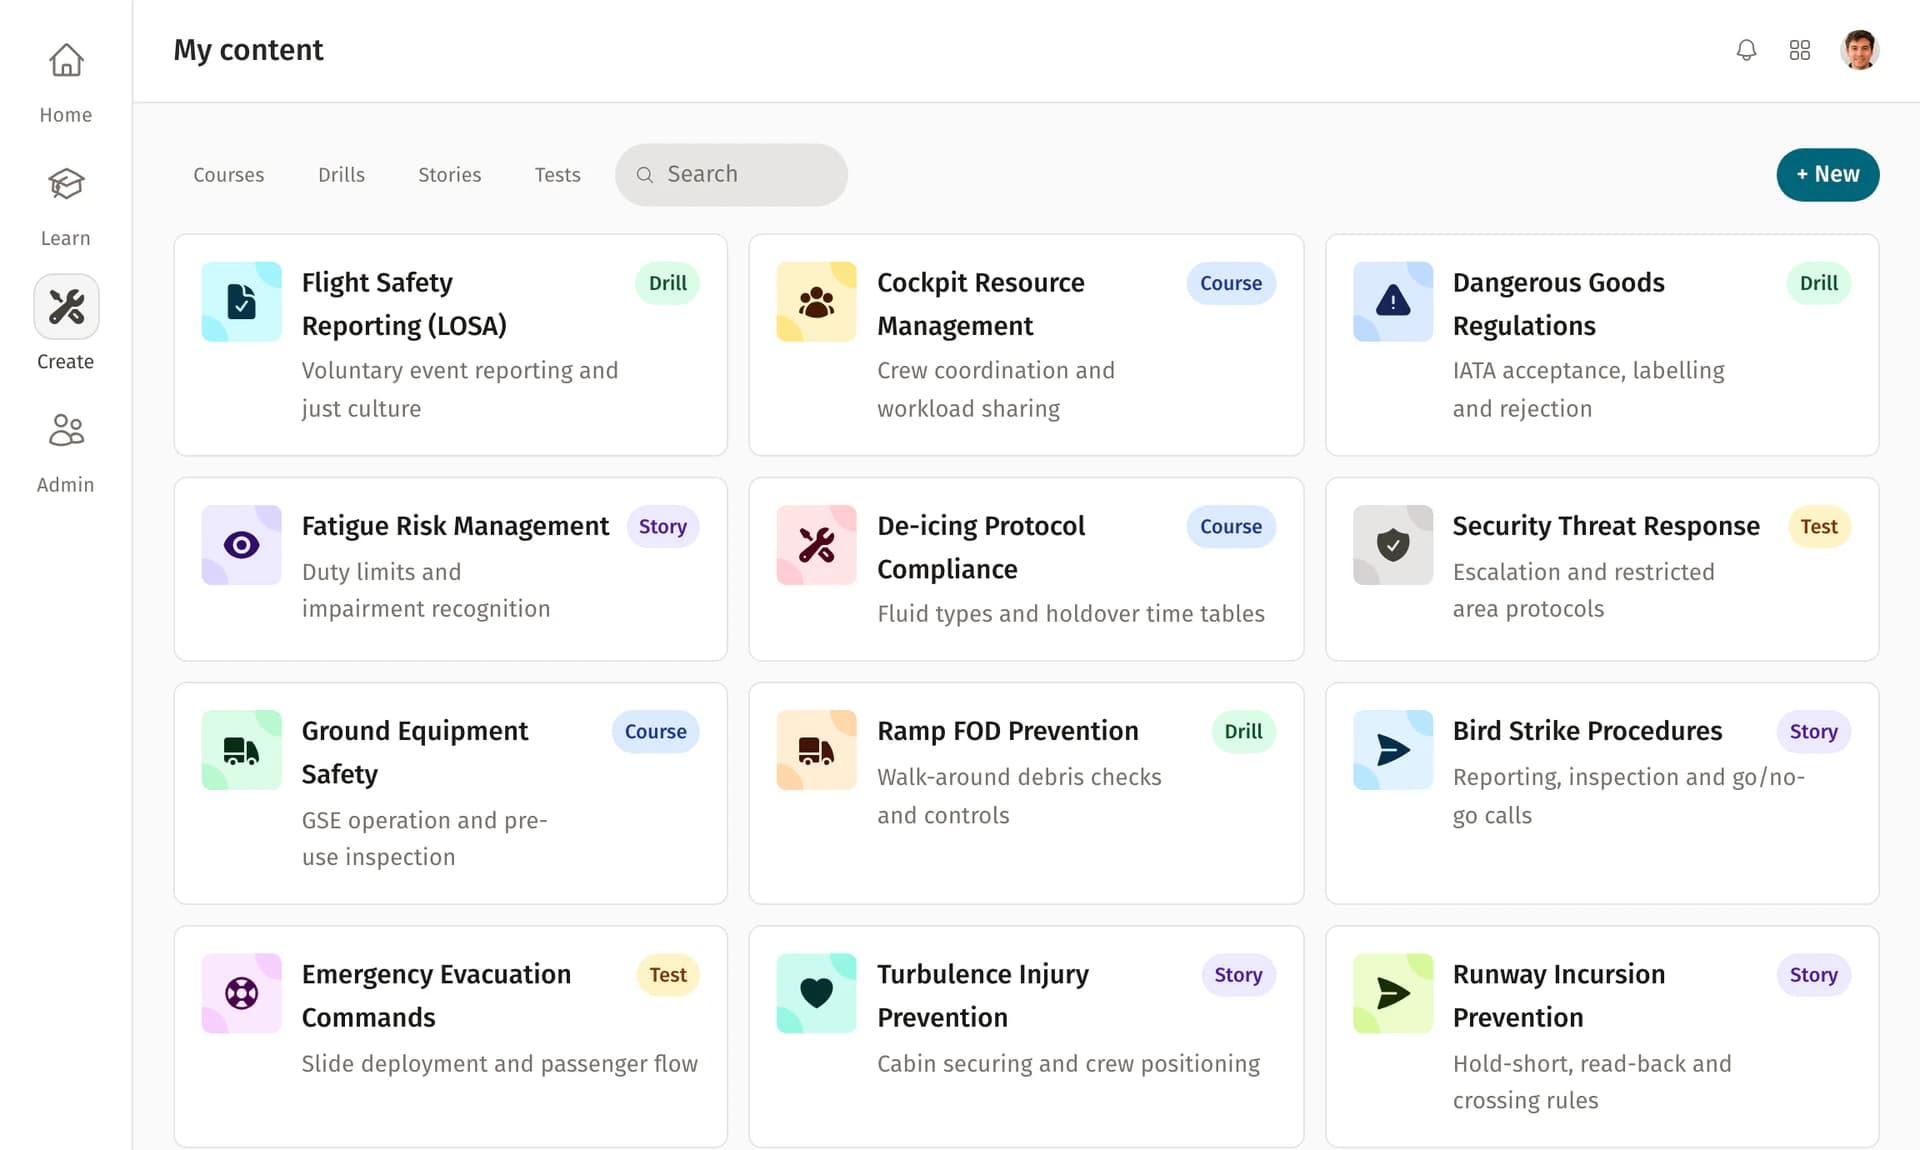Click the shield icon on Security Threat Response
1920x1150 pixels.
click(1392, 545)
